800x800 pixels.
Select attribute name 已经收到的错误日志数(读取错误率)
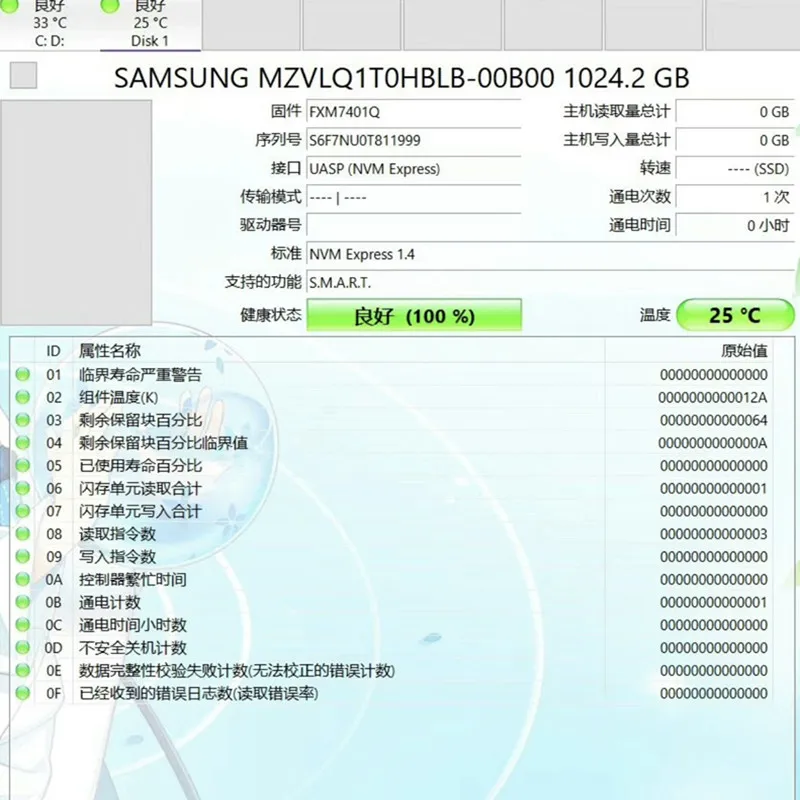coord(198,693)
